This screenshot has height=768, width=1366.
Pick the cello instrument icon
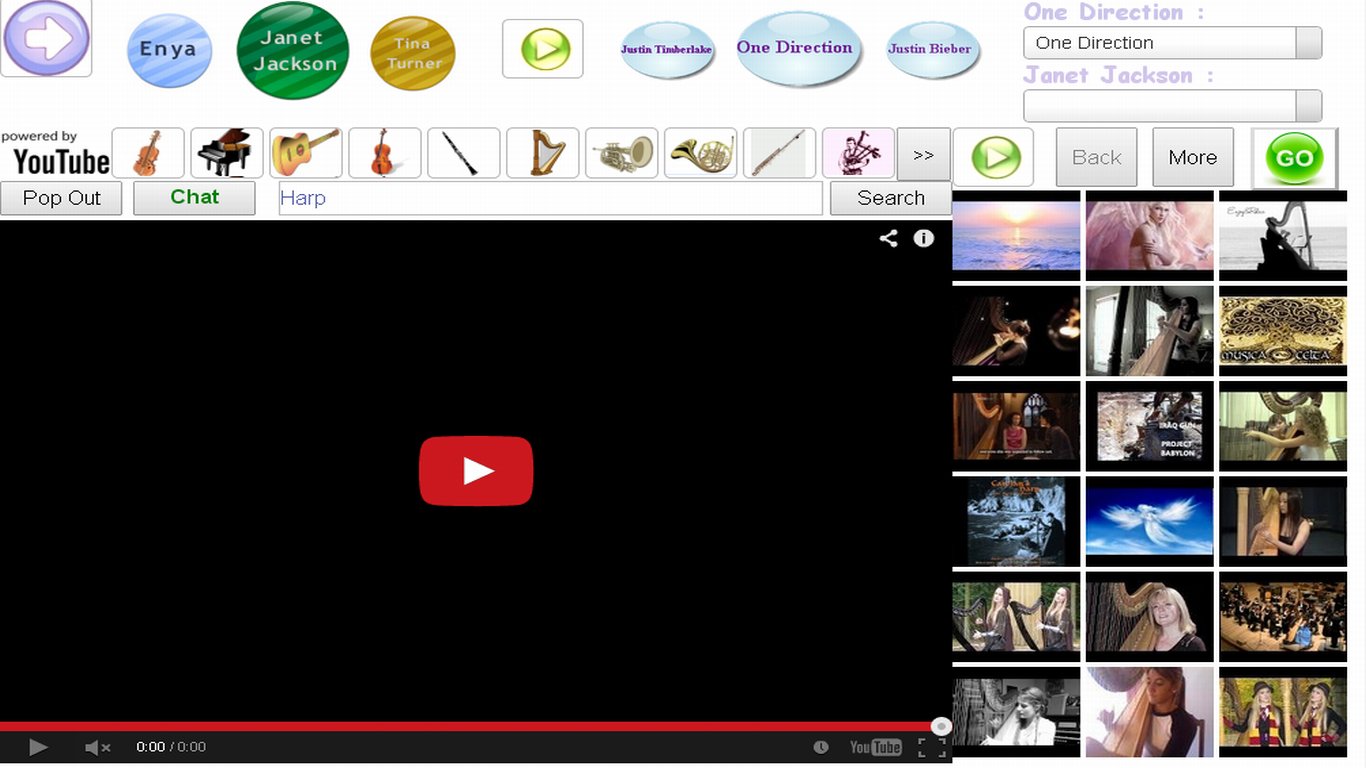(385, 153)
